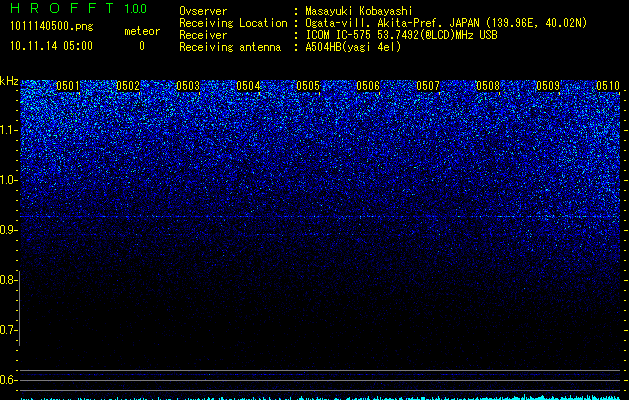Click the 0508 time marker
Image resolution: width=629 pixels, height=400 pixels.
488,86
